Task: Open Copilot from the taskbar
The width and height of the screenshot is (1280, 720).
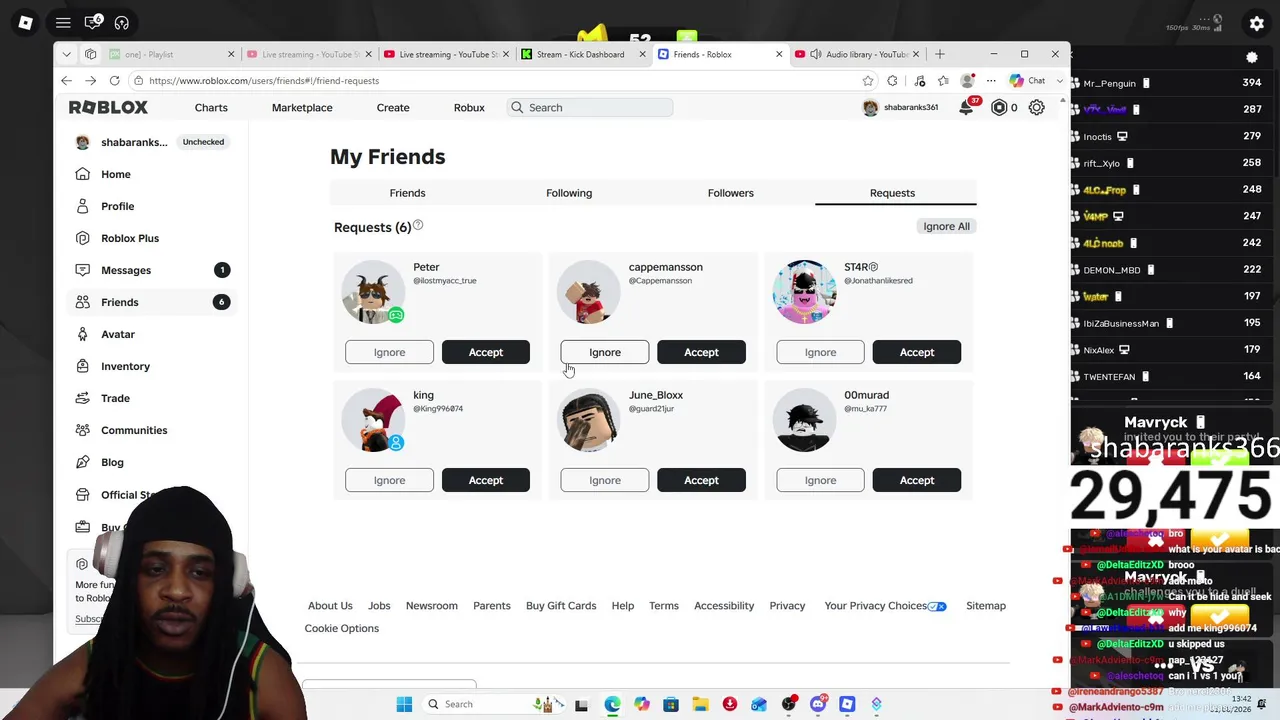Action: [x=641, y=705]
